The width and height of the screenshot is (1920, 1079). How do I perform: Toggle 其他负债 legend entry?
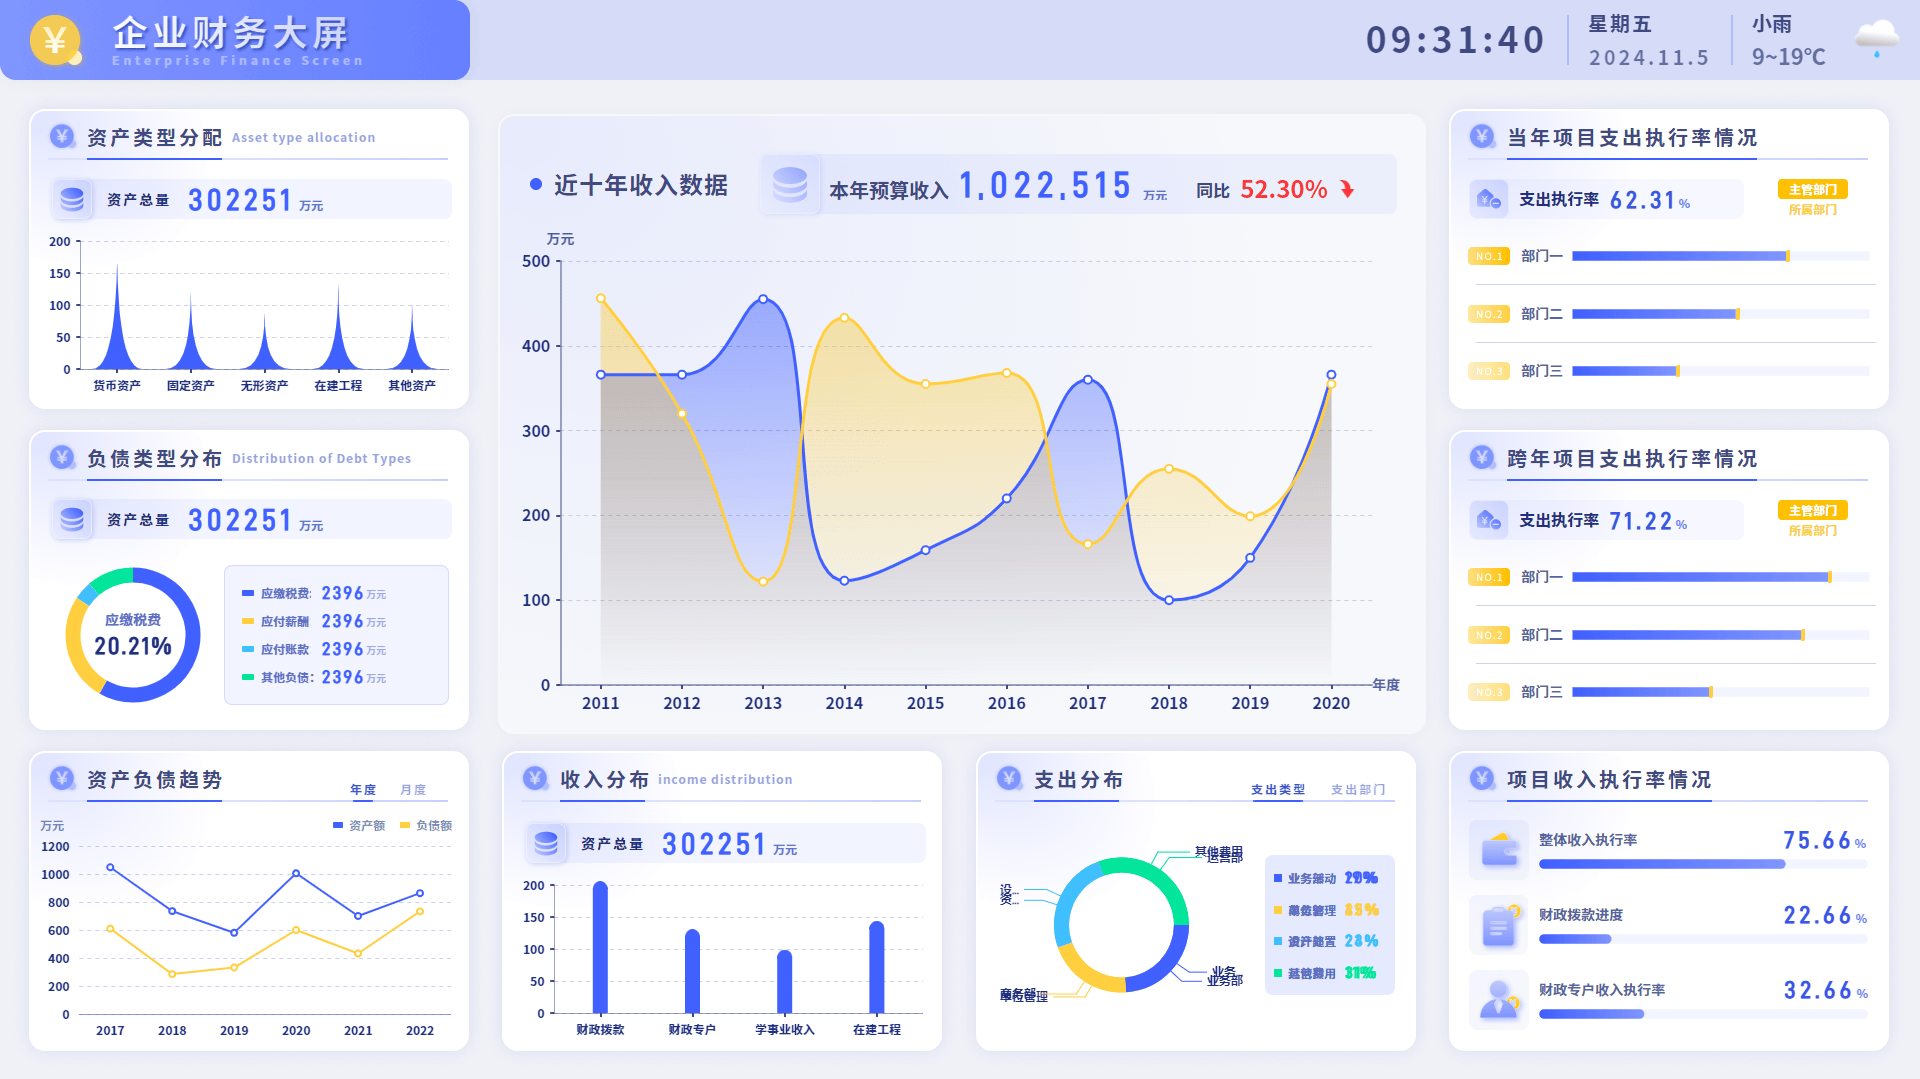(x=277, y=677)
